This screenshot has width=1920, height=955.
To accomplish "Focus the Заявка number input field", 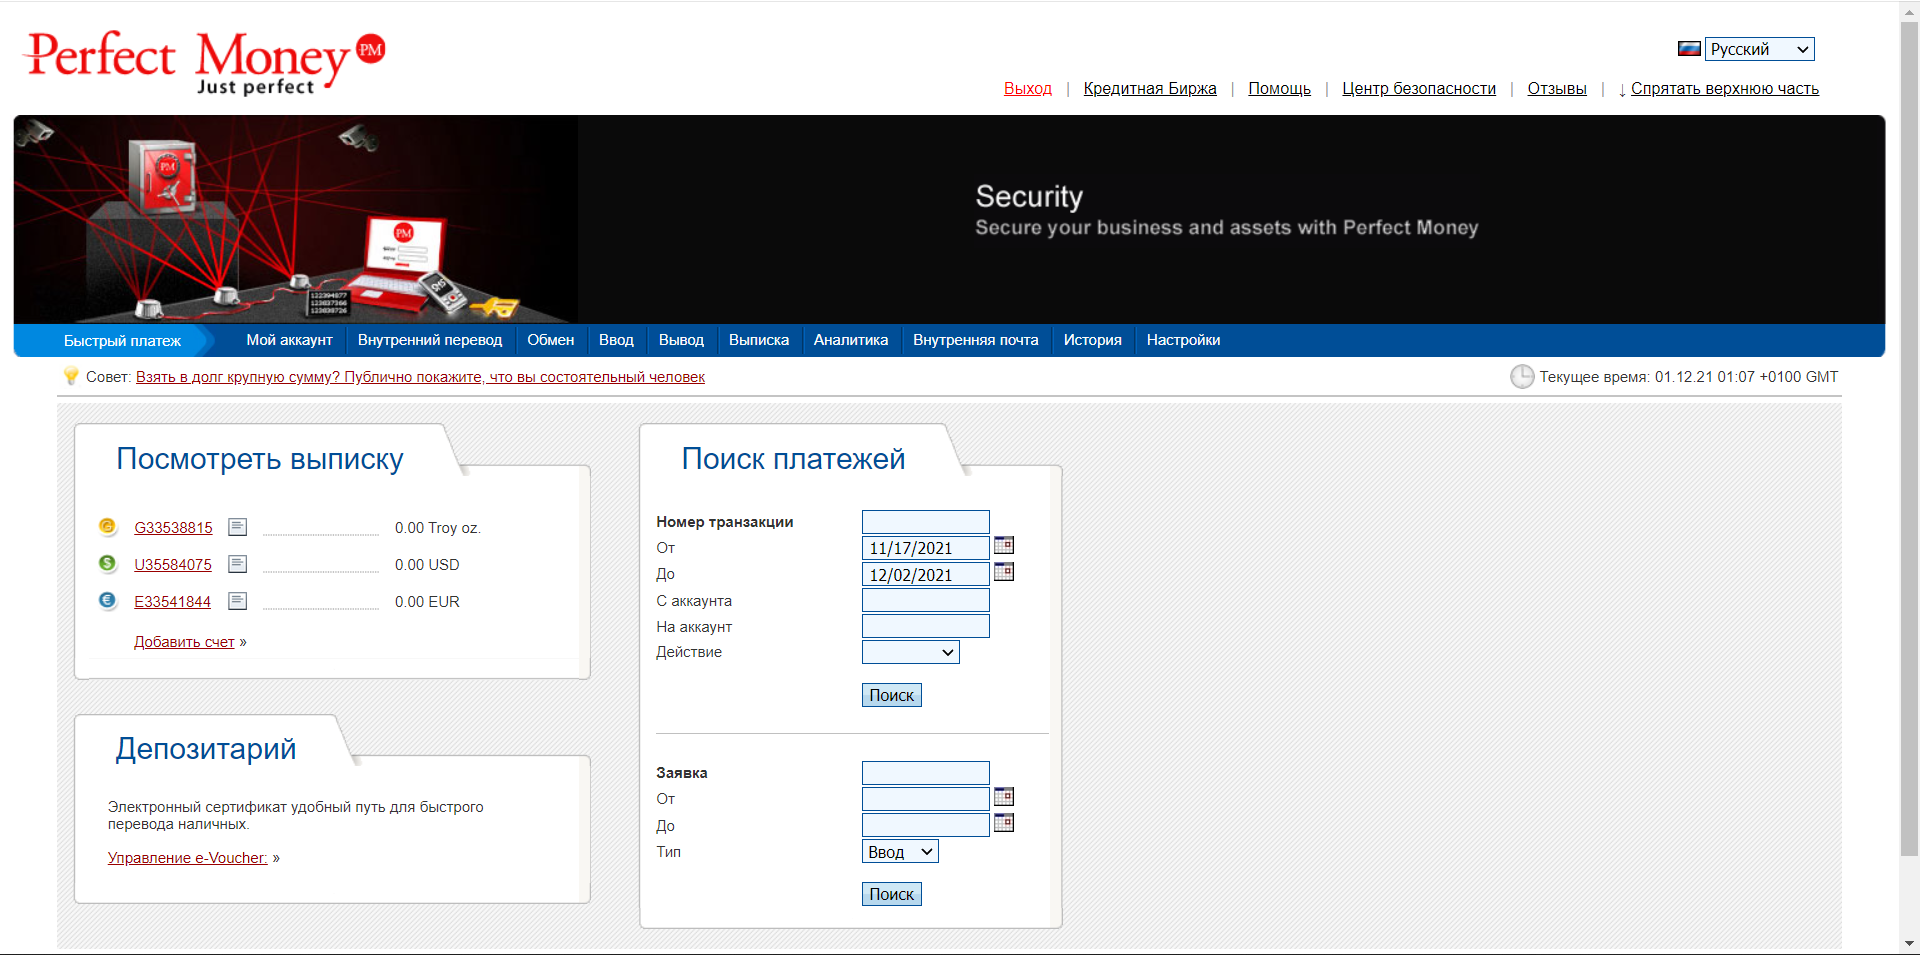I will click(926, 773).
